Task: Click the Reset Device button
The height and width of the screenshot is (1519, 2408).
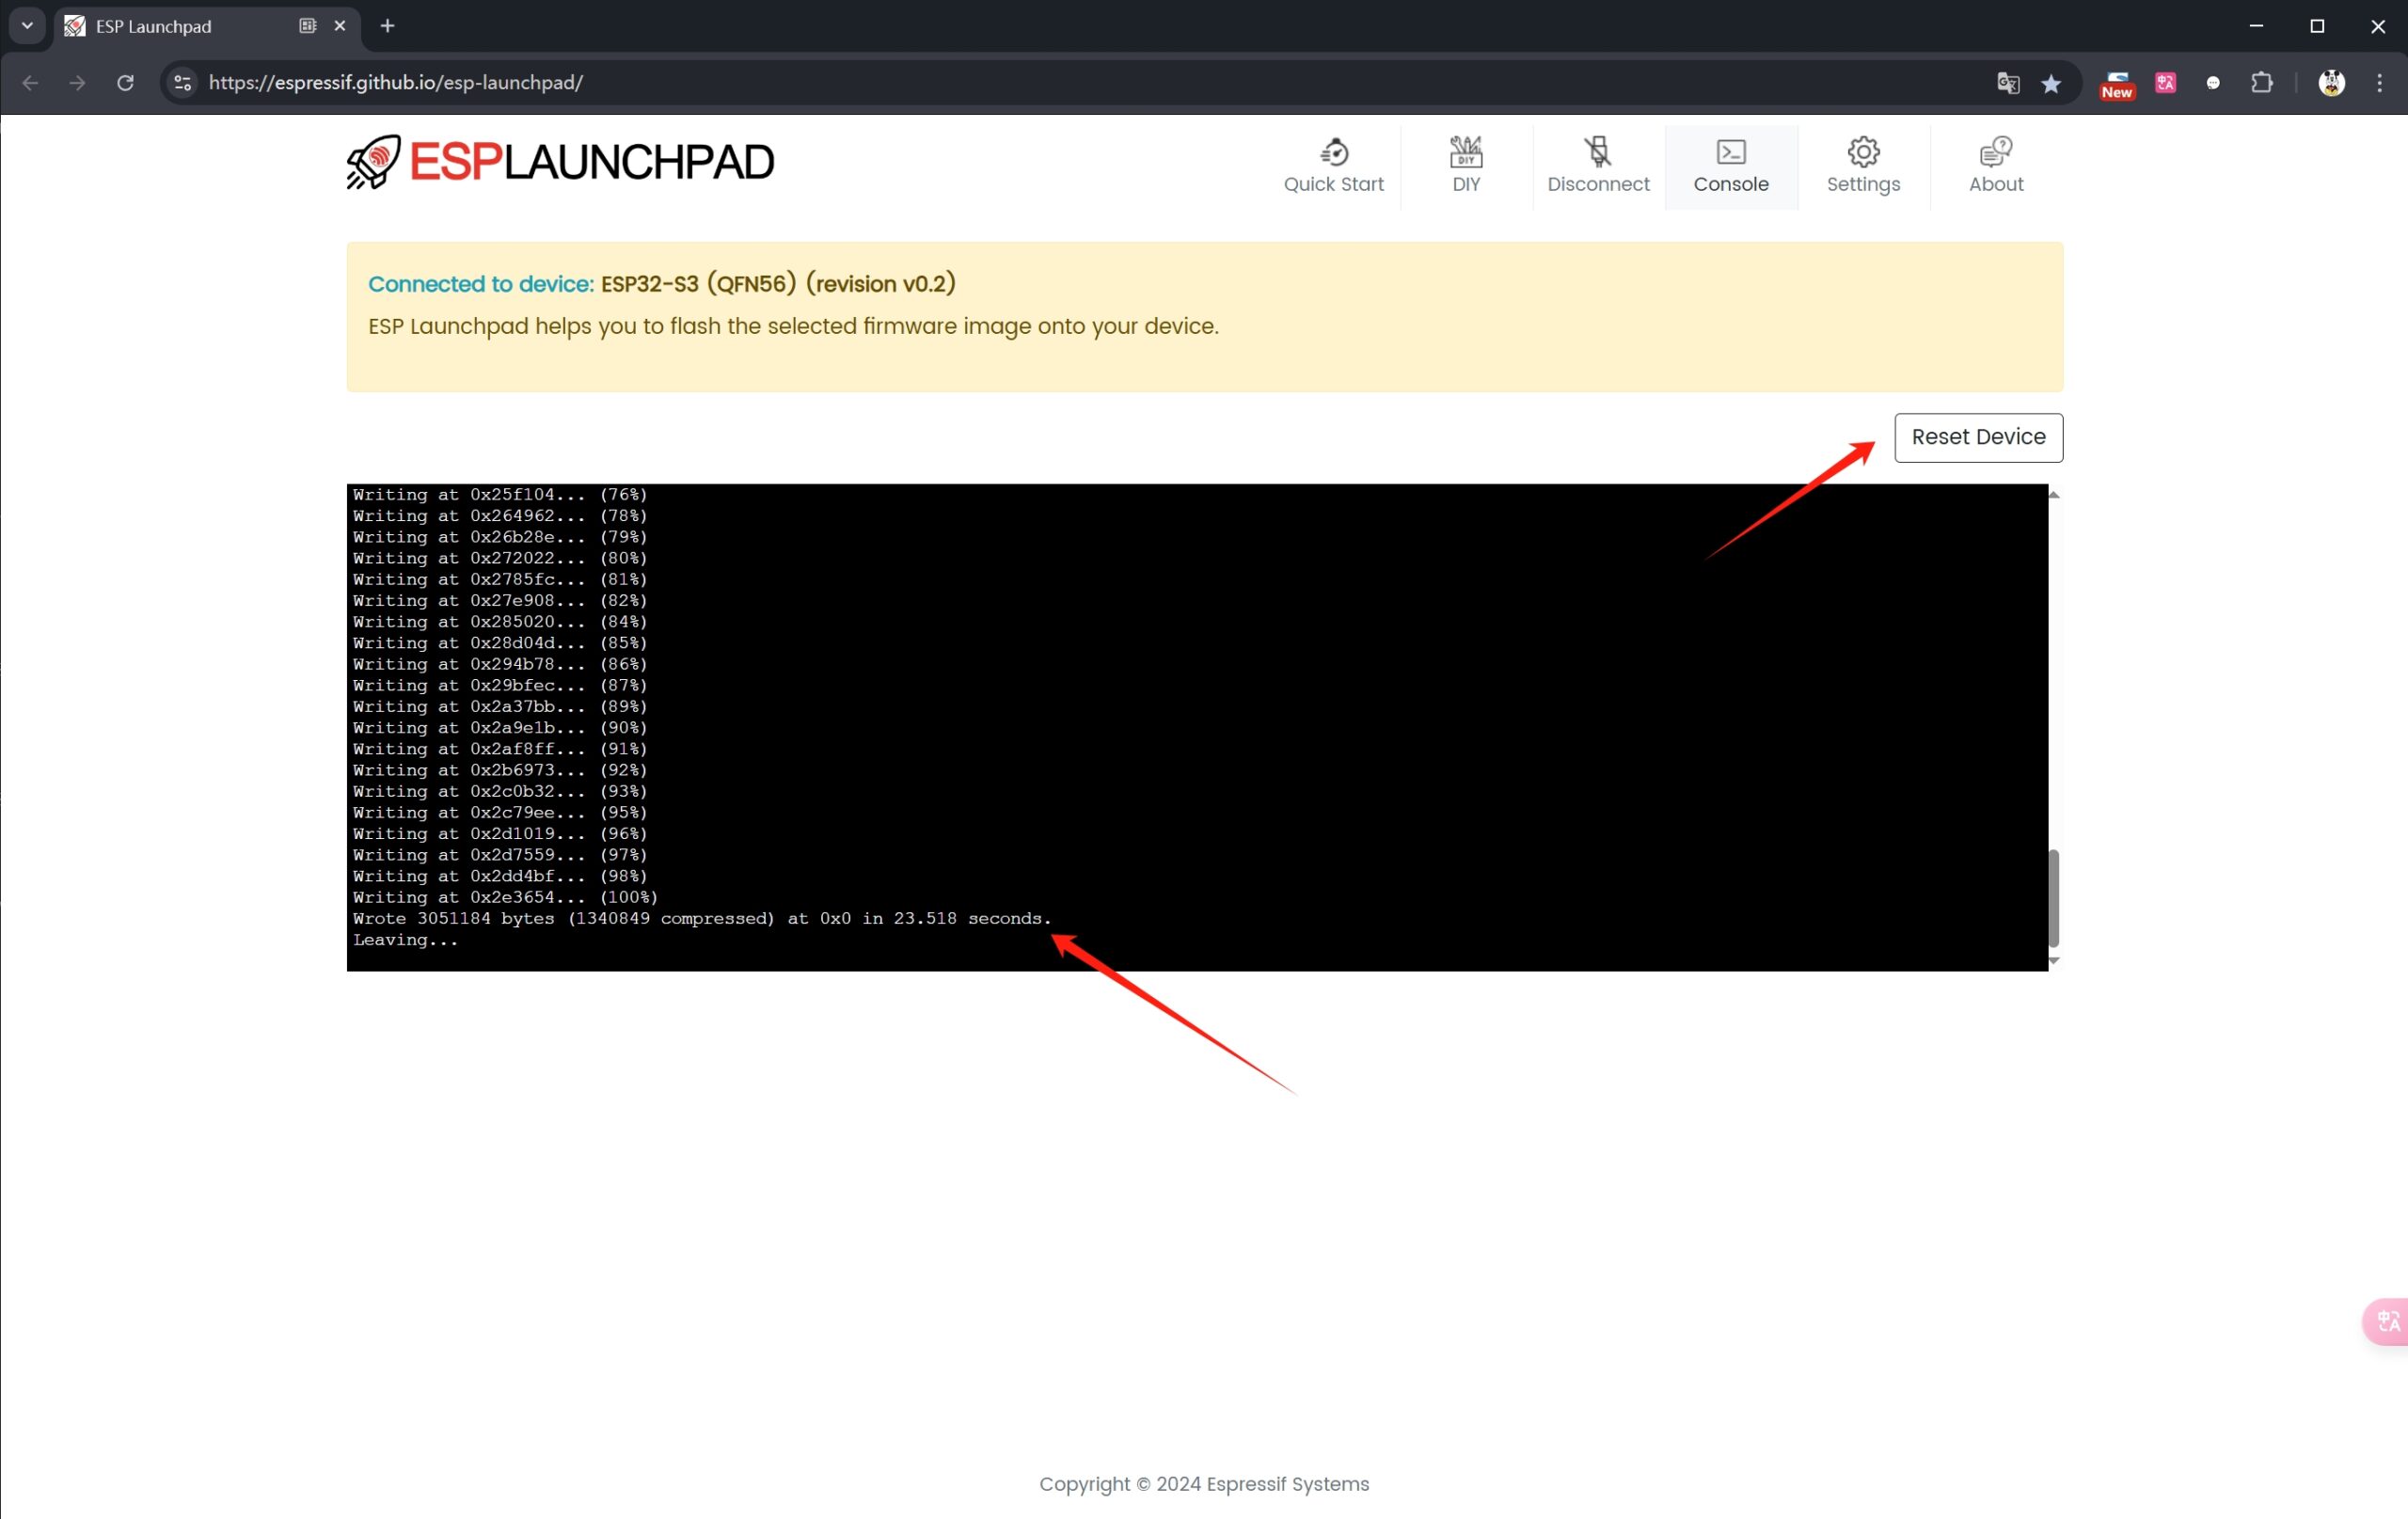Action: pos(1978,437)
